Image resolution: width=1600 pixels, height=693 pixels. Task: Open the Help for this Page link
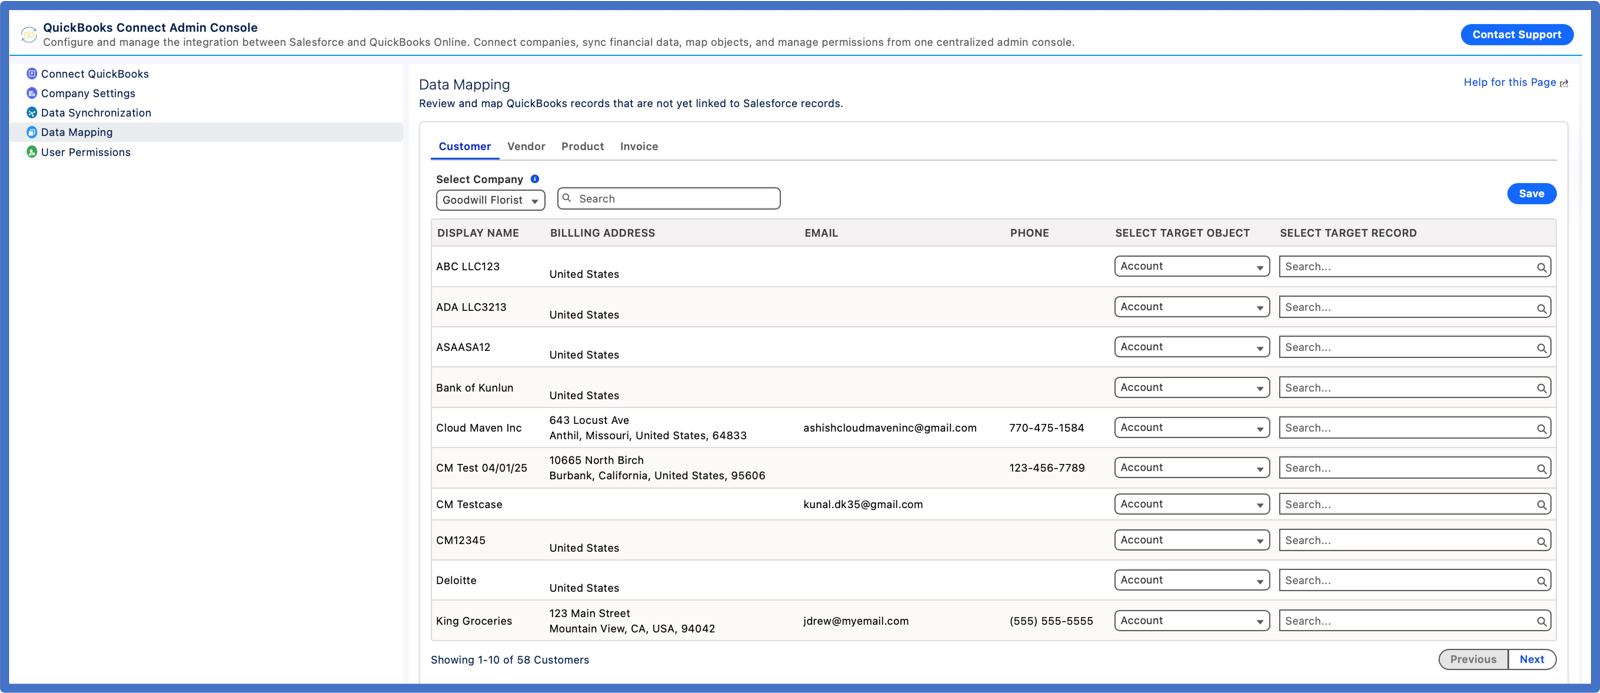click(1510, 82)
